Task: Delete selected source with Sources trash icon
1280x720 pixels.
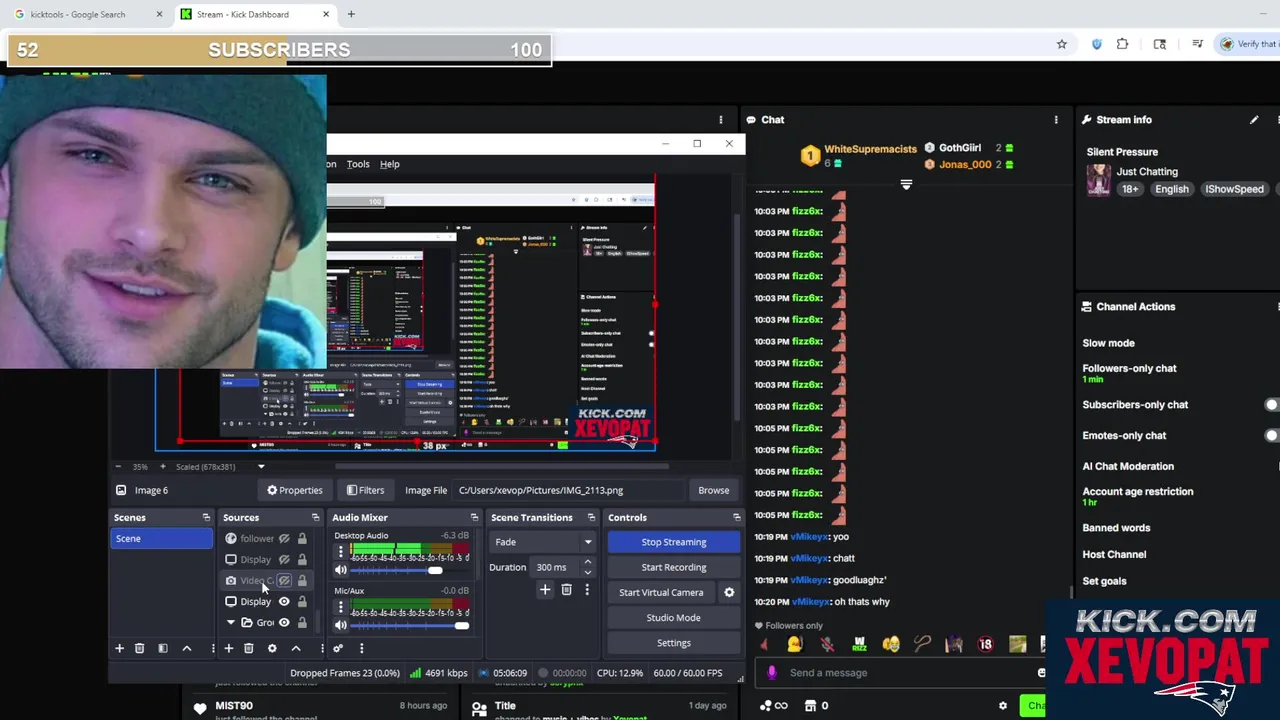Action: [249, 648]
